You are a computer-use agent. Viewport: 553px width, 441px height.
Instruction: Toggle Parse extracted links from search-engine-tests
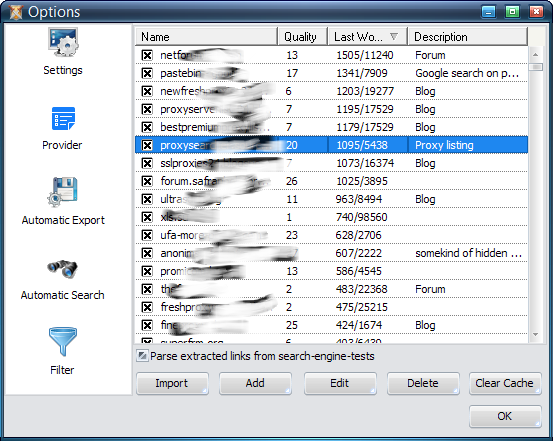[142, 356]
